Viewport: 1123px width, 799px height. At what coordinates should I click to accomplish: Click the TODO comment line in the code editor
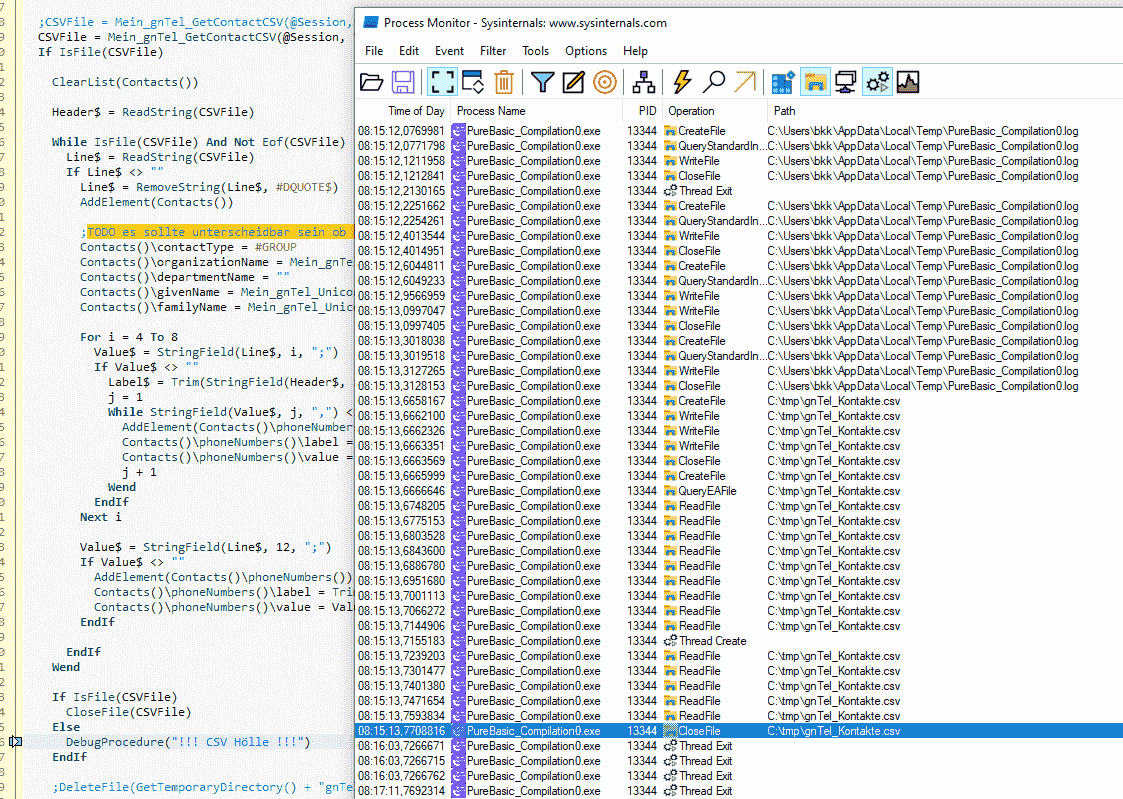coord(217,232)
